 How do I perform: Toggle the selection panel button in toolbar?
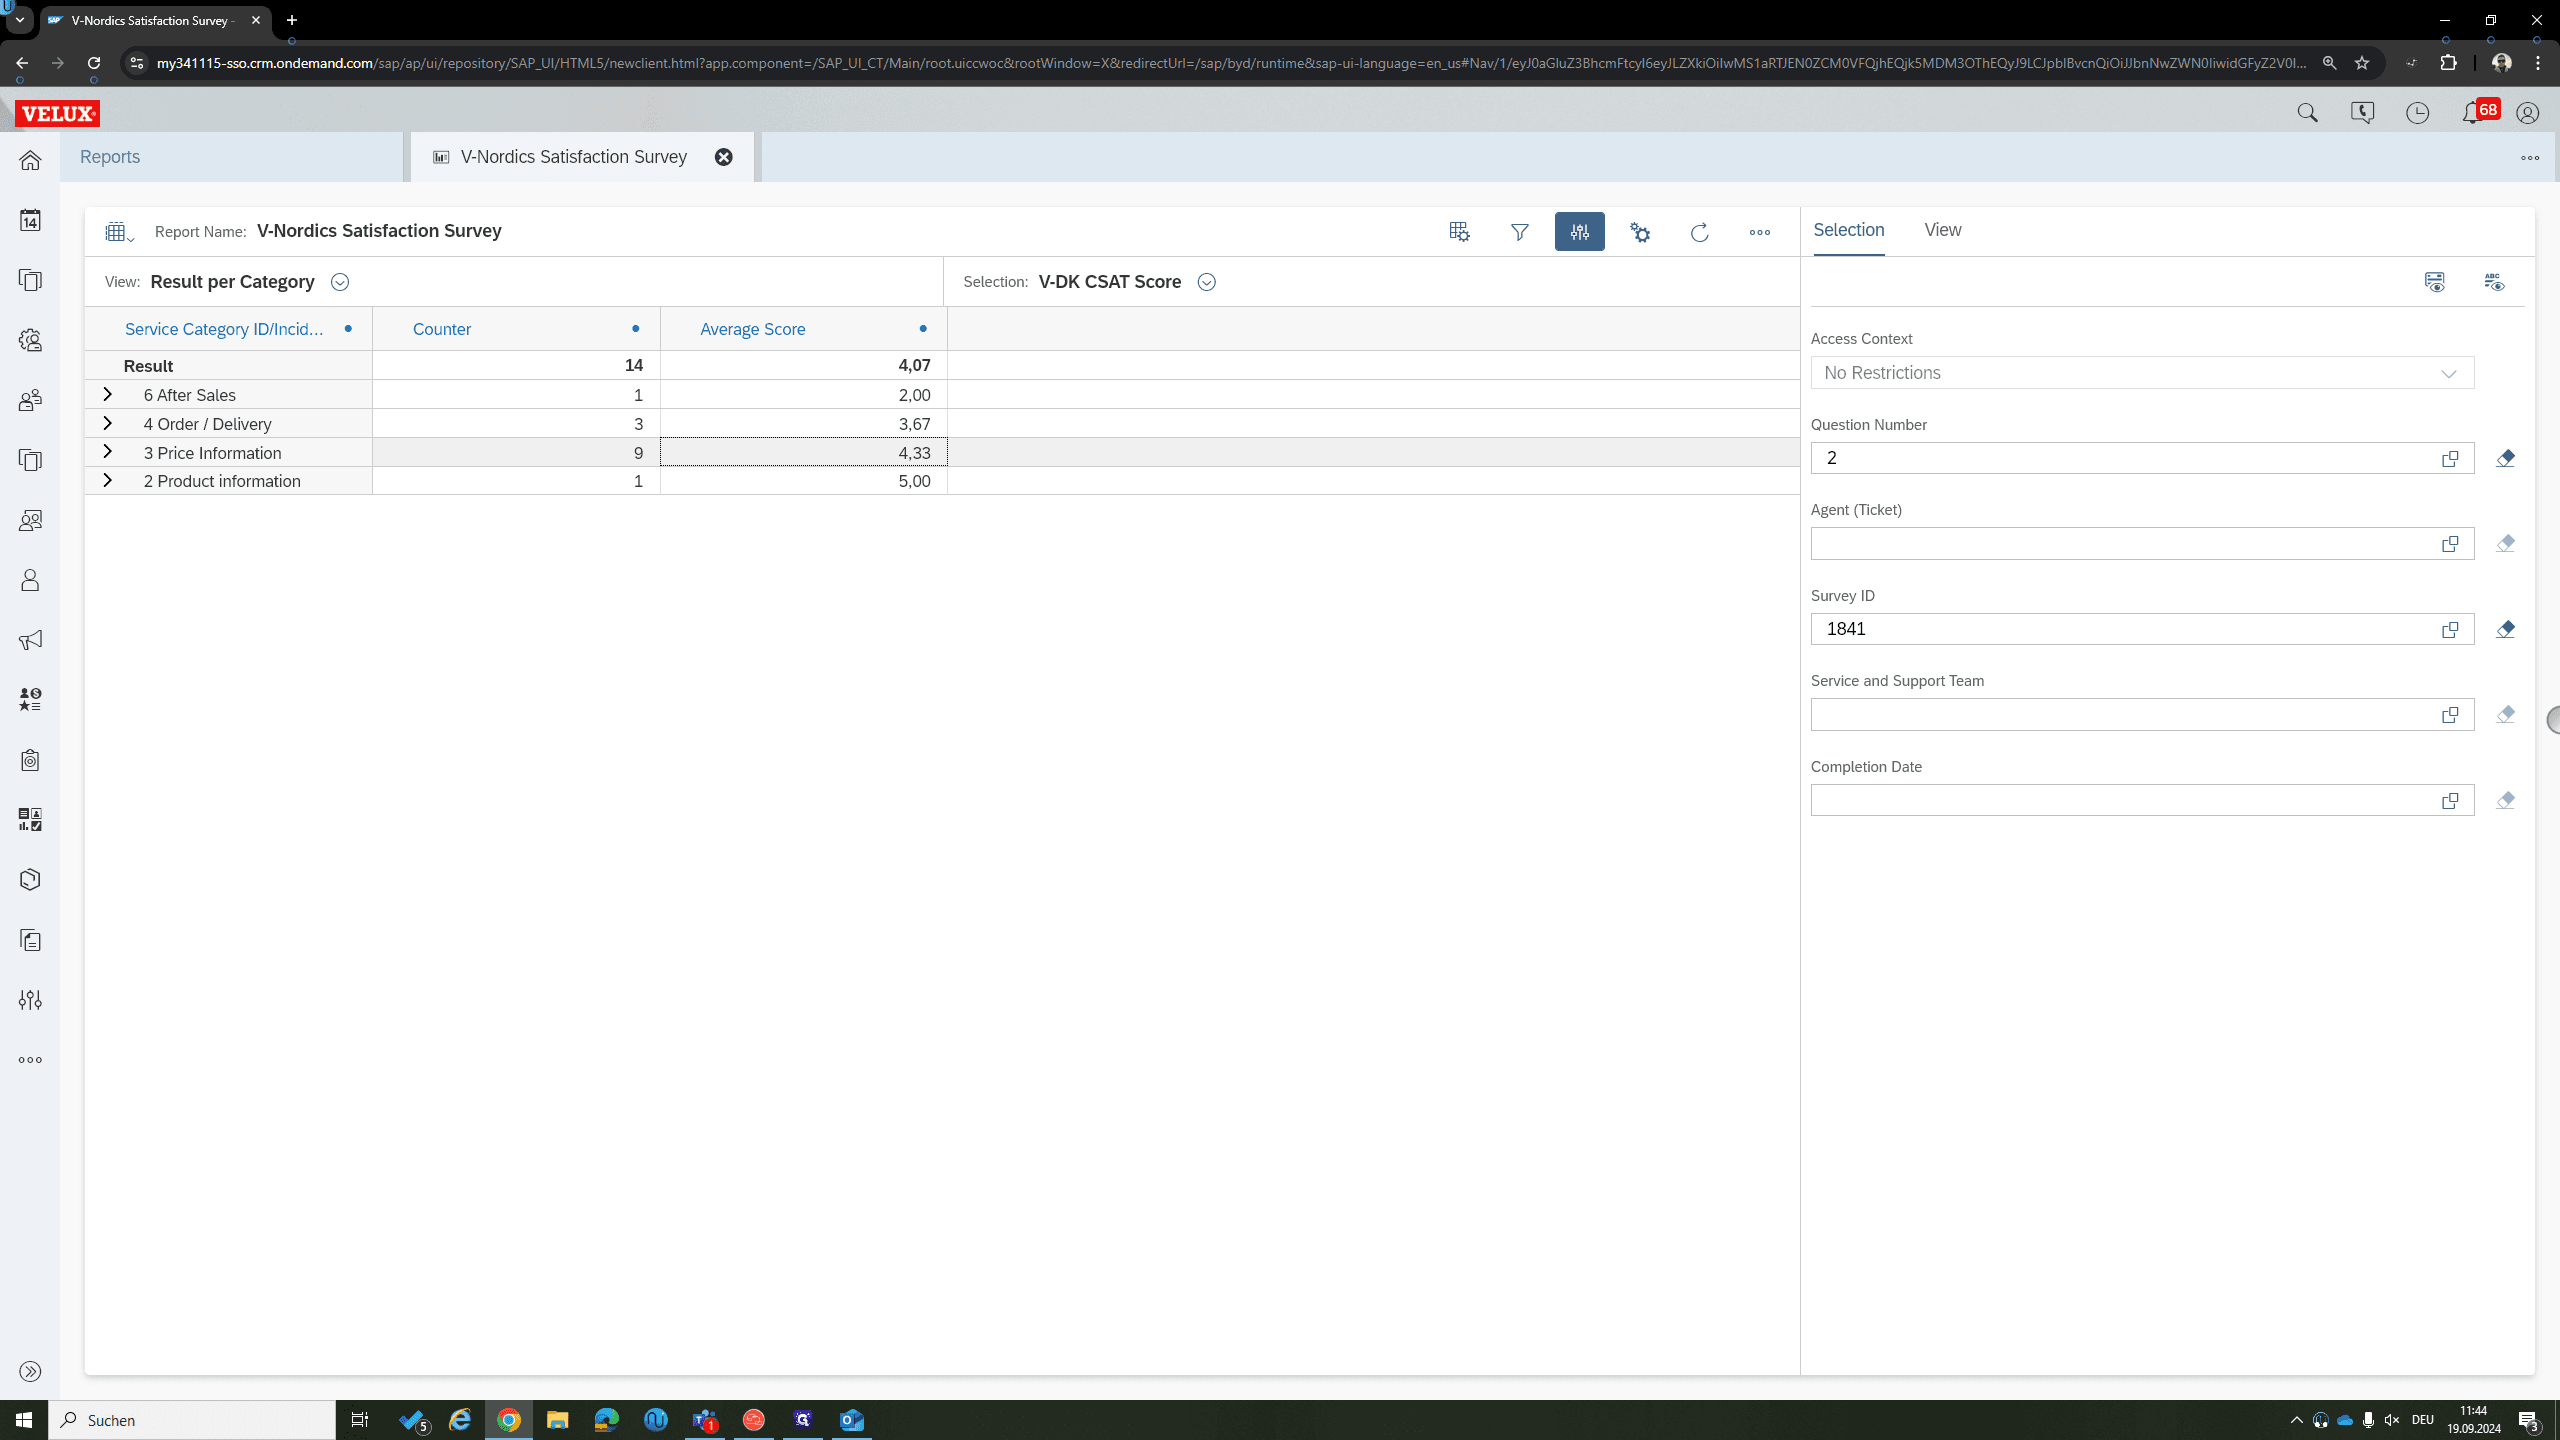[1579, 232]
